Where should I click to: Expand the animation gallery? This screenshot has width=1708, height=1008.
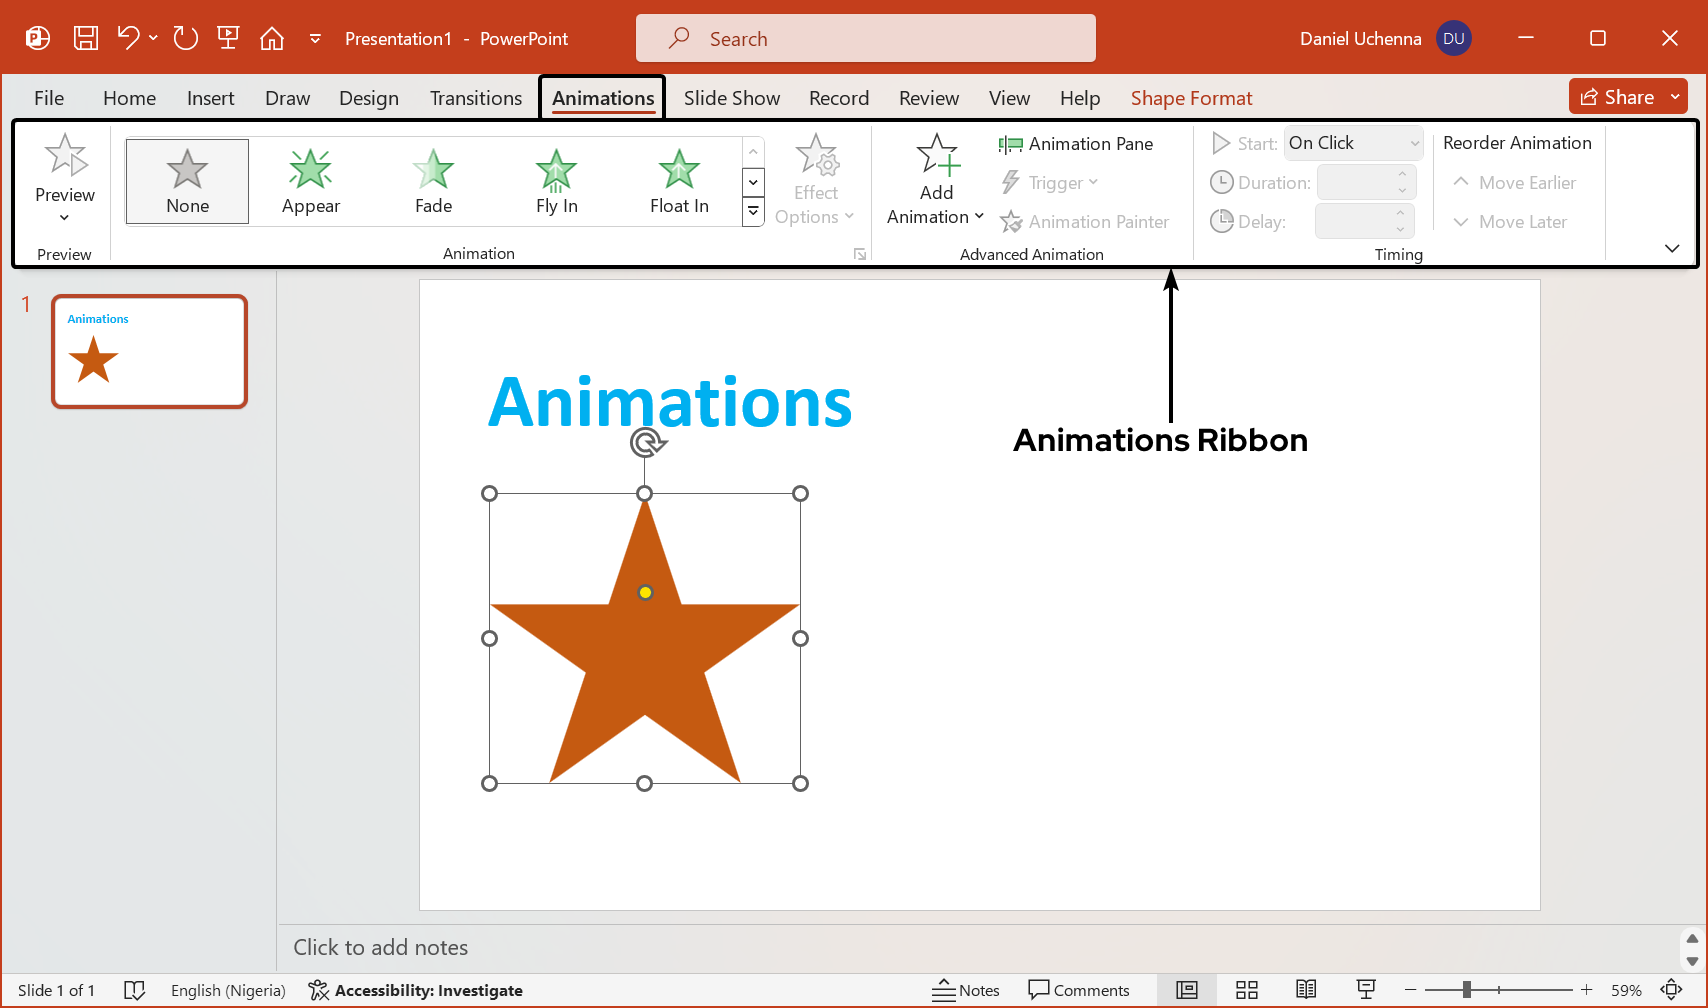coord(753,211)
